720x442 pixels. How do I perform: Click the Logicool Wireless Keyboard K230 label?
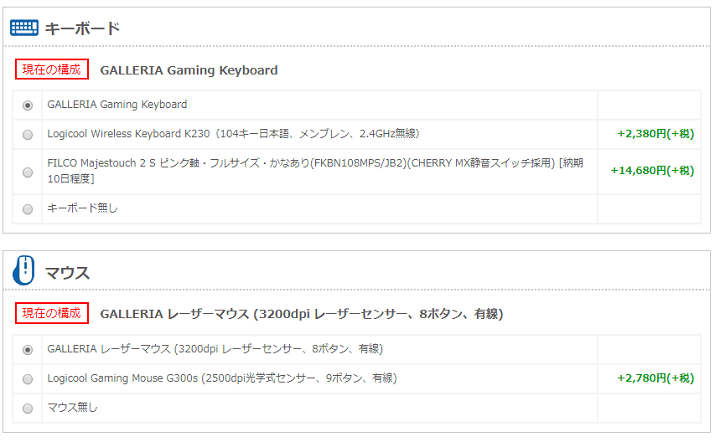click(233, 134)
